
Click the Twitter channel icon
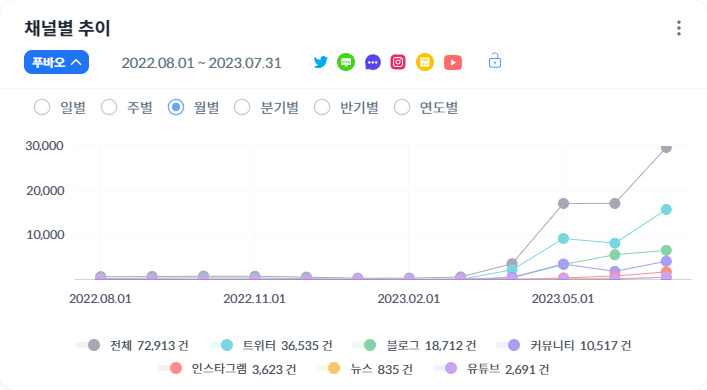(x=321, y=62)
